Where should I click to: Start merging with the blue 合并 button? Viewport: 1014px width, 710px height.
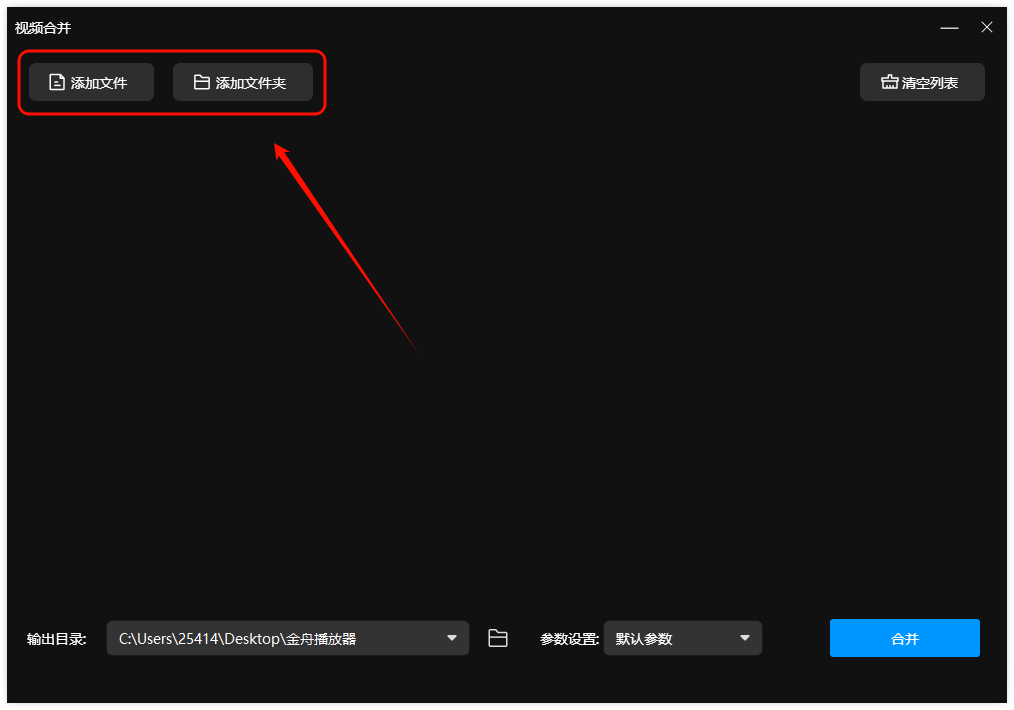tap(904, 638)
